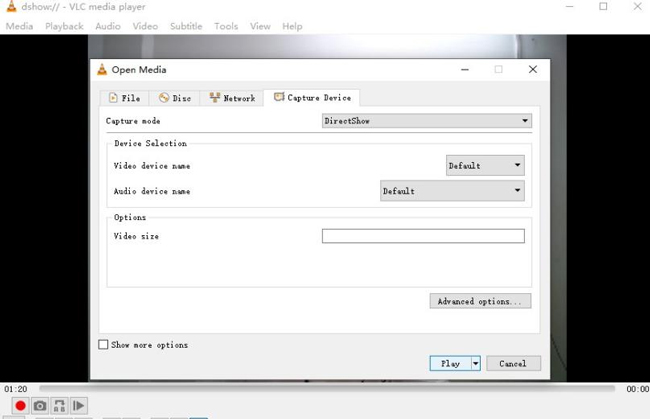
Task: Click the Play button
Action: pos(450,363)
